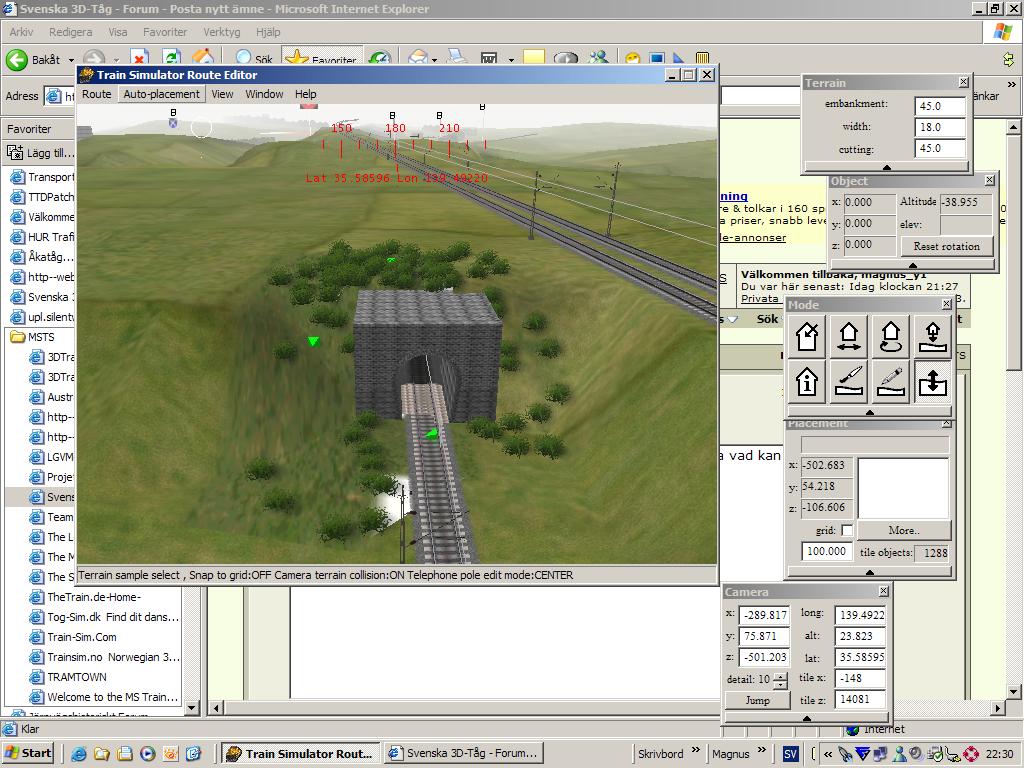
Task: Select the move object mode icon
Action: (849, 337)
